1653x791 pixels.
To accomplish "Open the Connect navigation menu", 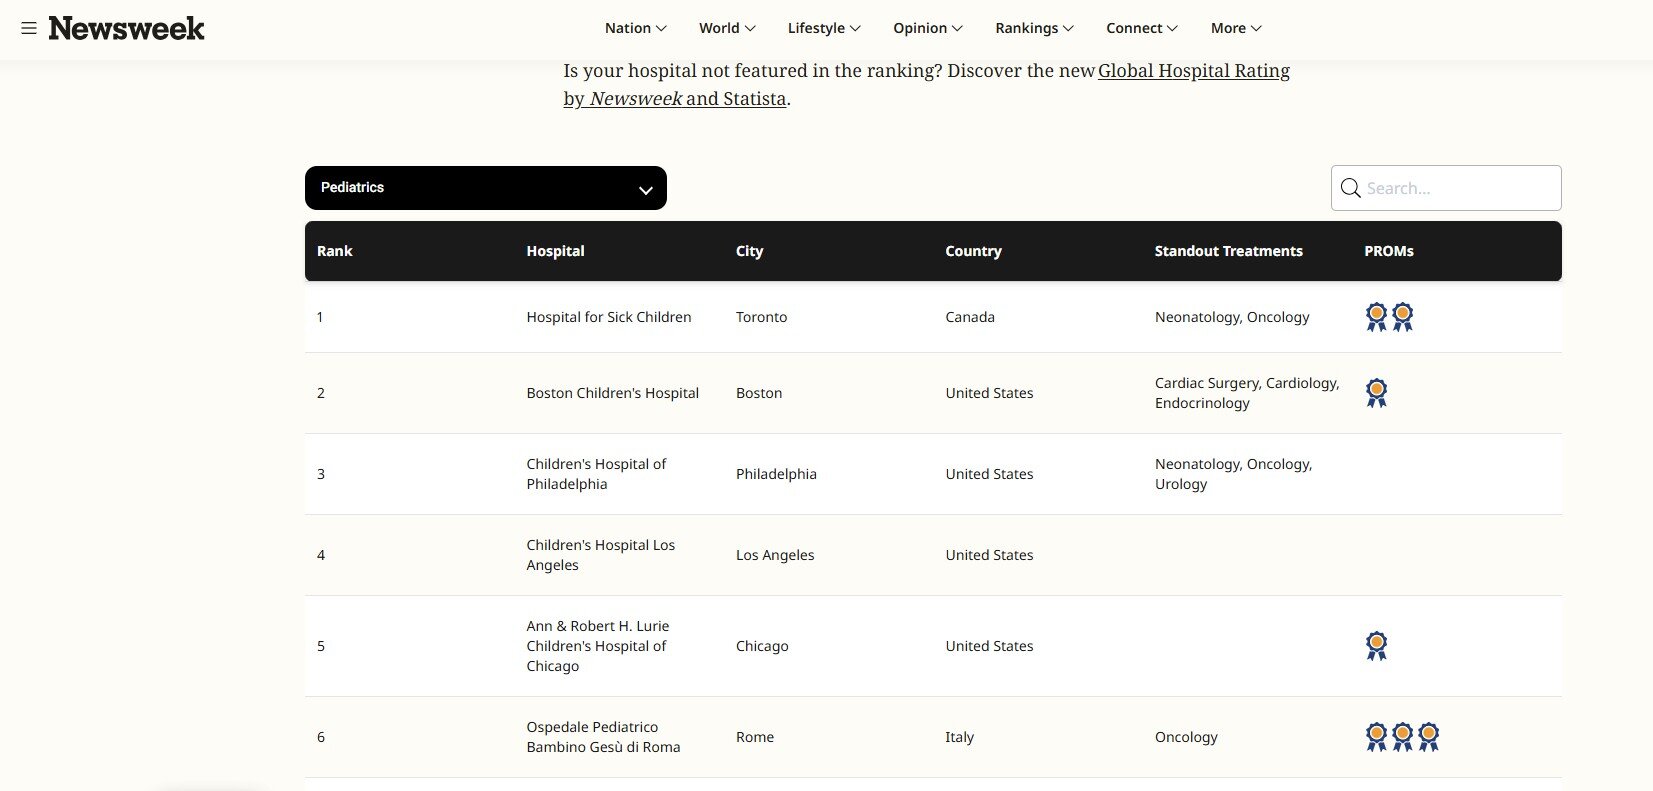I will (1142, 28).
